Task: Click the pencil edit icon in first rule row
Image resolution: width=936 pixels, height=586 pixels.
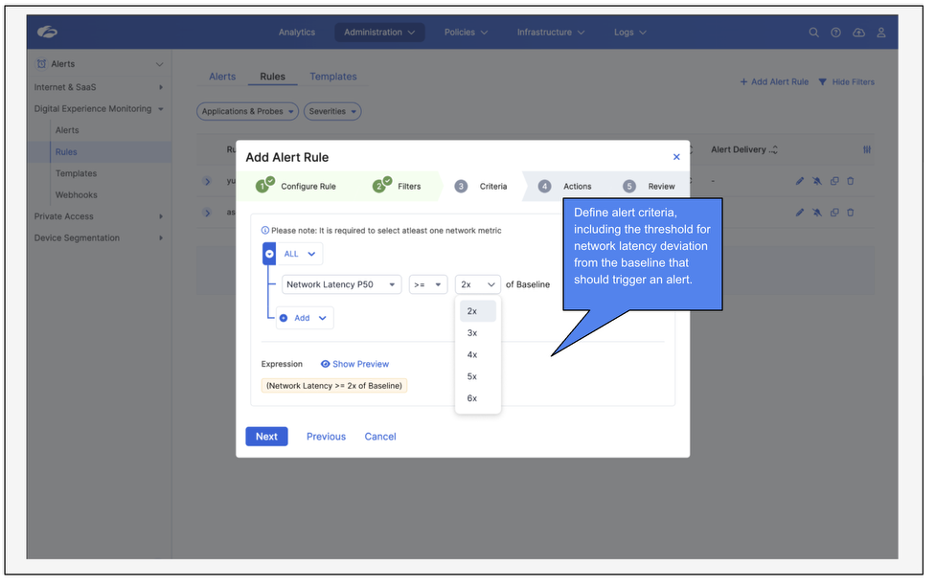Action: coord(800,181)
